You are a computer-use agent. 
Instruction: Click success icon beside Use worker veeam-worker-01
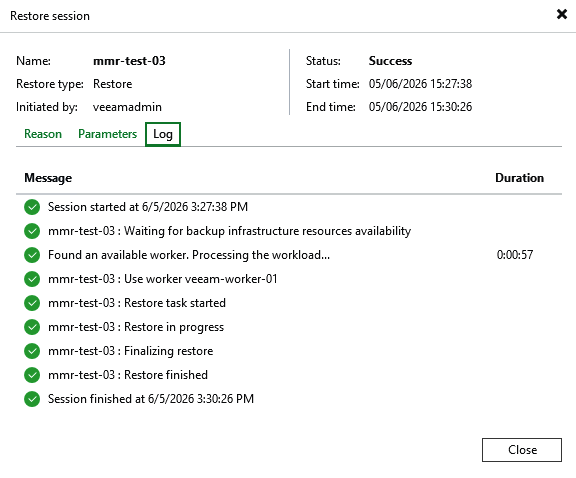[x=32, y=279]
